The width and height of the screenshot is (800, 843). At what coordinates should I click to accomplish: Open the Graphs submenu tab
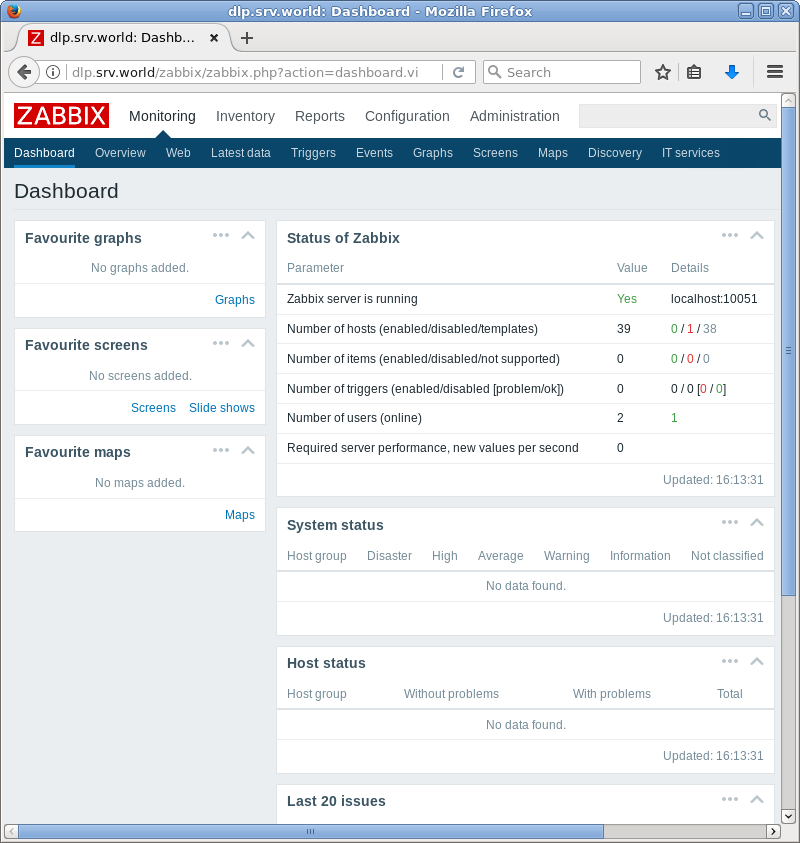pos(433,153)
